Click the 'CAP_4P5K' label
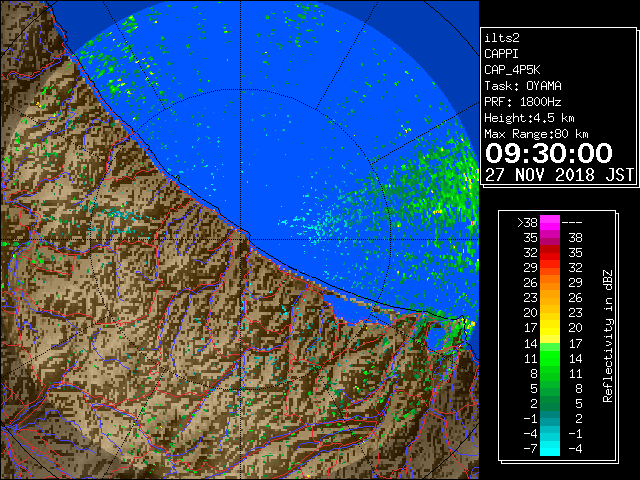 512,70
